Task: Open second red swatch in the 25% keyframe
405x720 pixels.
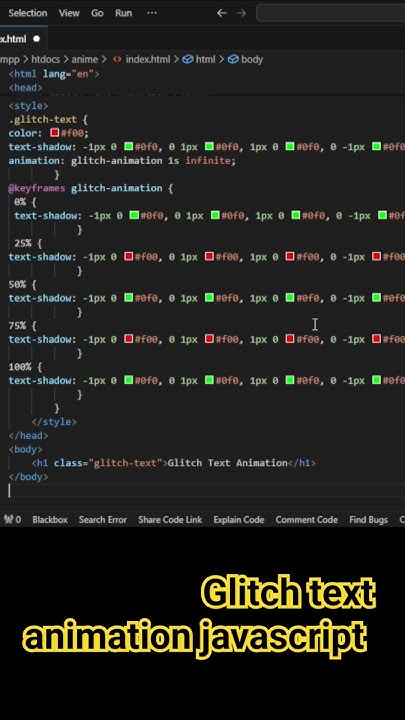Action: pyautogui.click(x=209, y=256)
